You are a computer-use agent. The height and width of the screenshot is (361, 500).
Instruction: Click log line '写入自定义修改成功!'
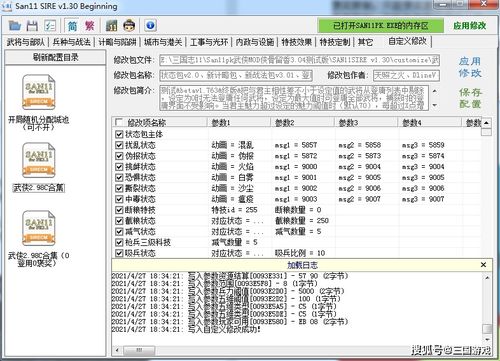pos(224,329)
